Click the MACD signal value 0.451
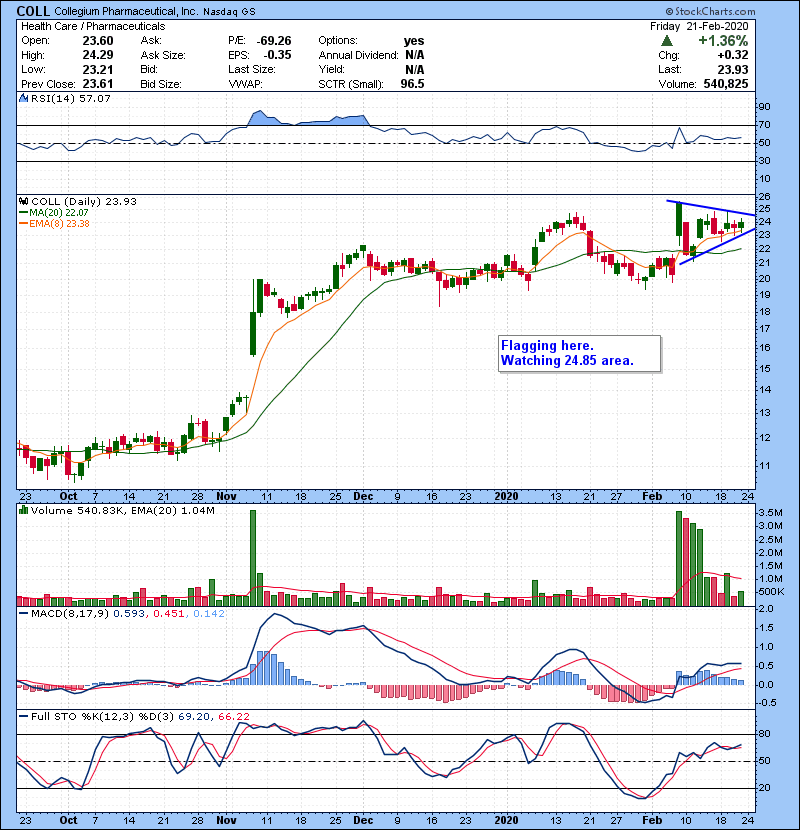Viewport: 800px width, 830px height. point(169,614)
